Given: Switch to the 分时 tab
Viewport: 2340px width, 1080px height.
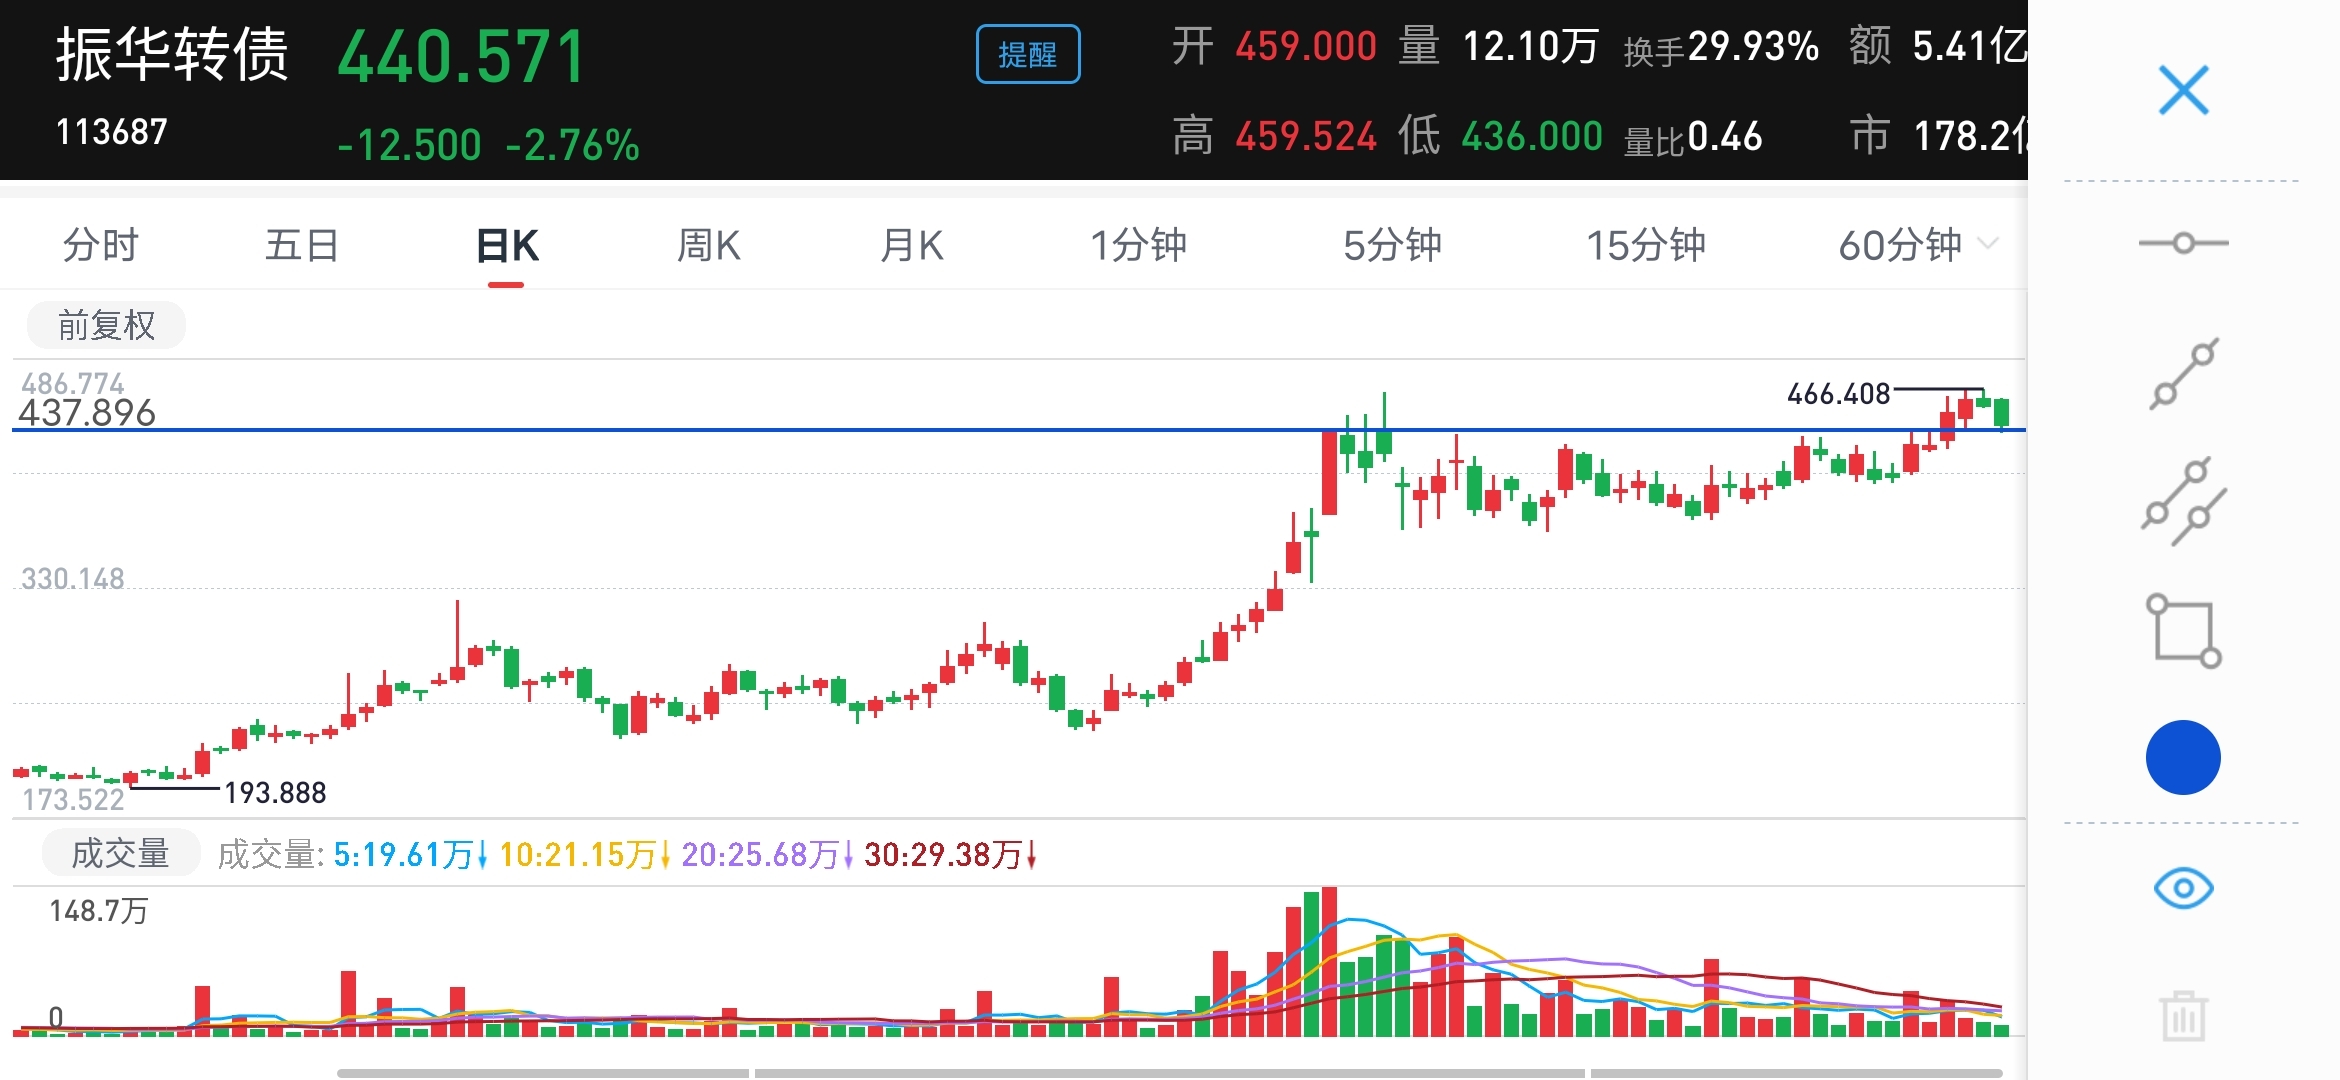Looking at the screenshot, I should [100, 245].
